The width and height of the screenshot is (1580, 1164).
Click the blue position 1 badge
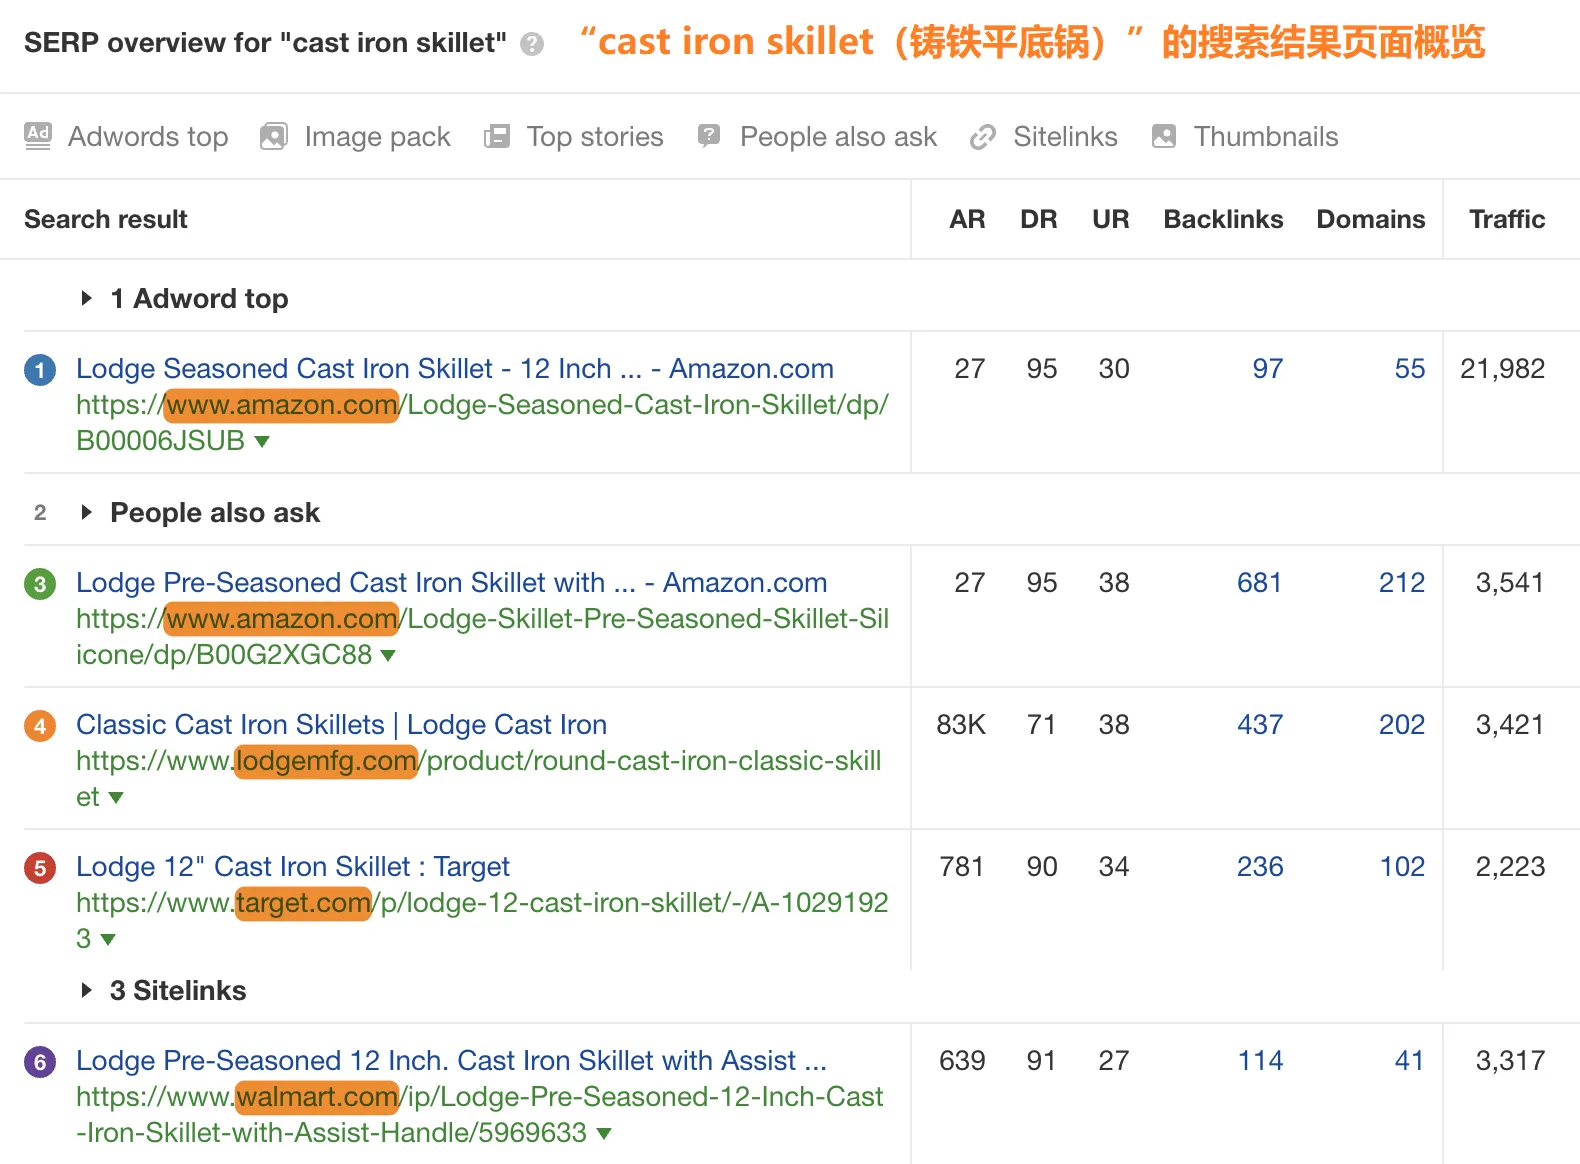coord(40,370)
